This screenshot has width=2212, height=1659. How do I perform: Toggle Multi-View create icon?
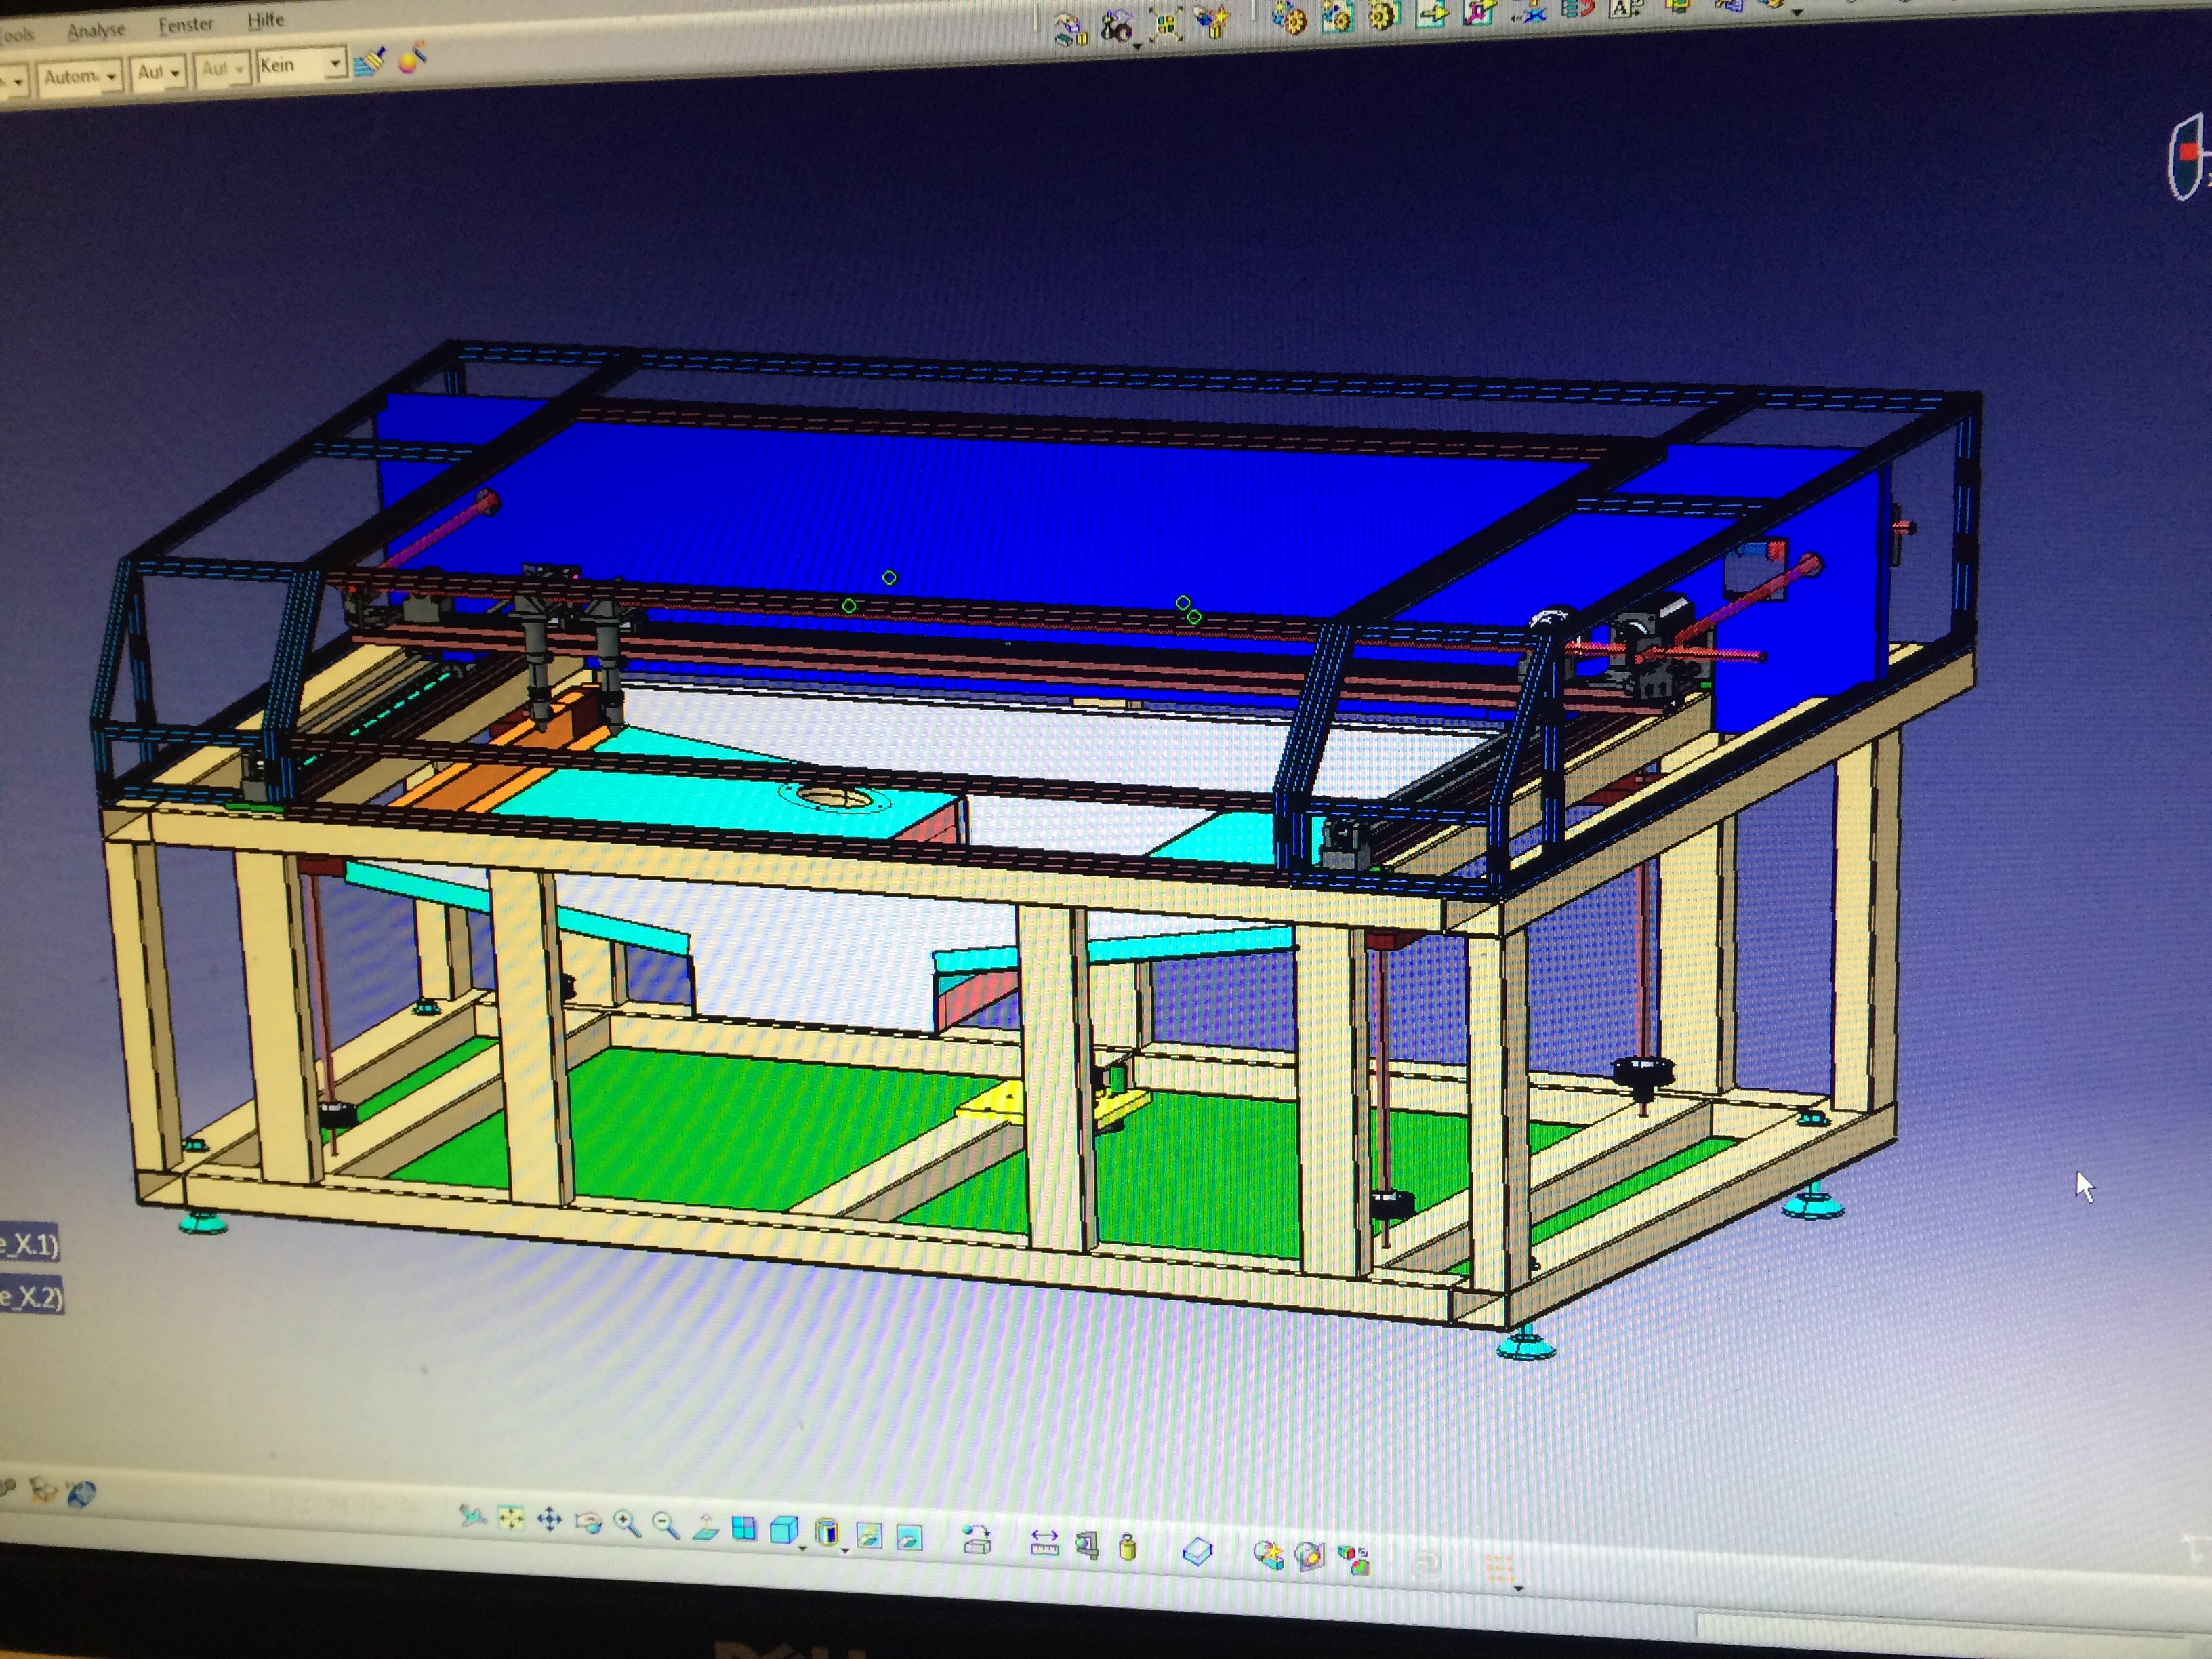coord(744,1529)
